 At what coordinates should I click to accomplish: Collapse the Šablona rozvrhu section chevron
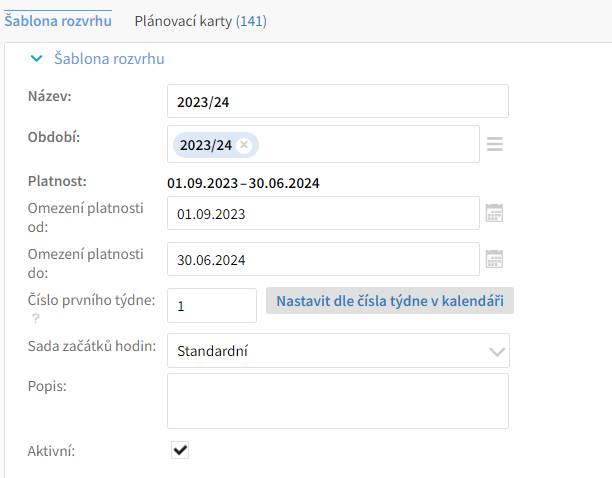point(36,59)
